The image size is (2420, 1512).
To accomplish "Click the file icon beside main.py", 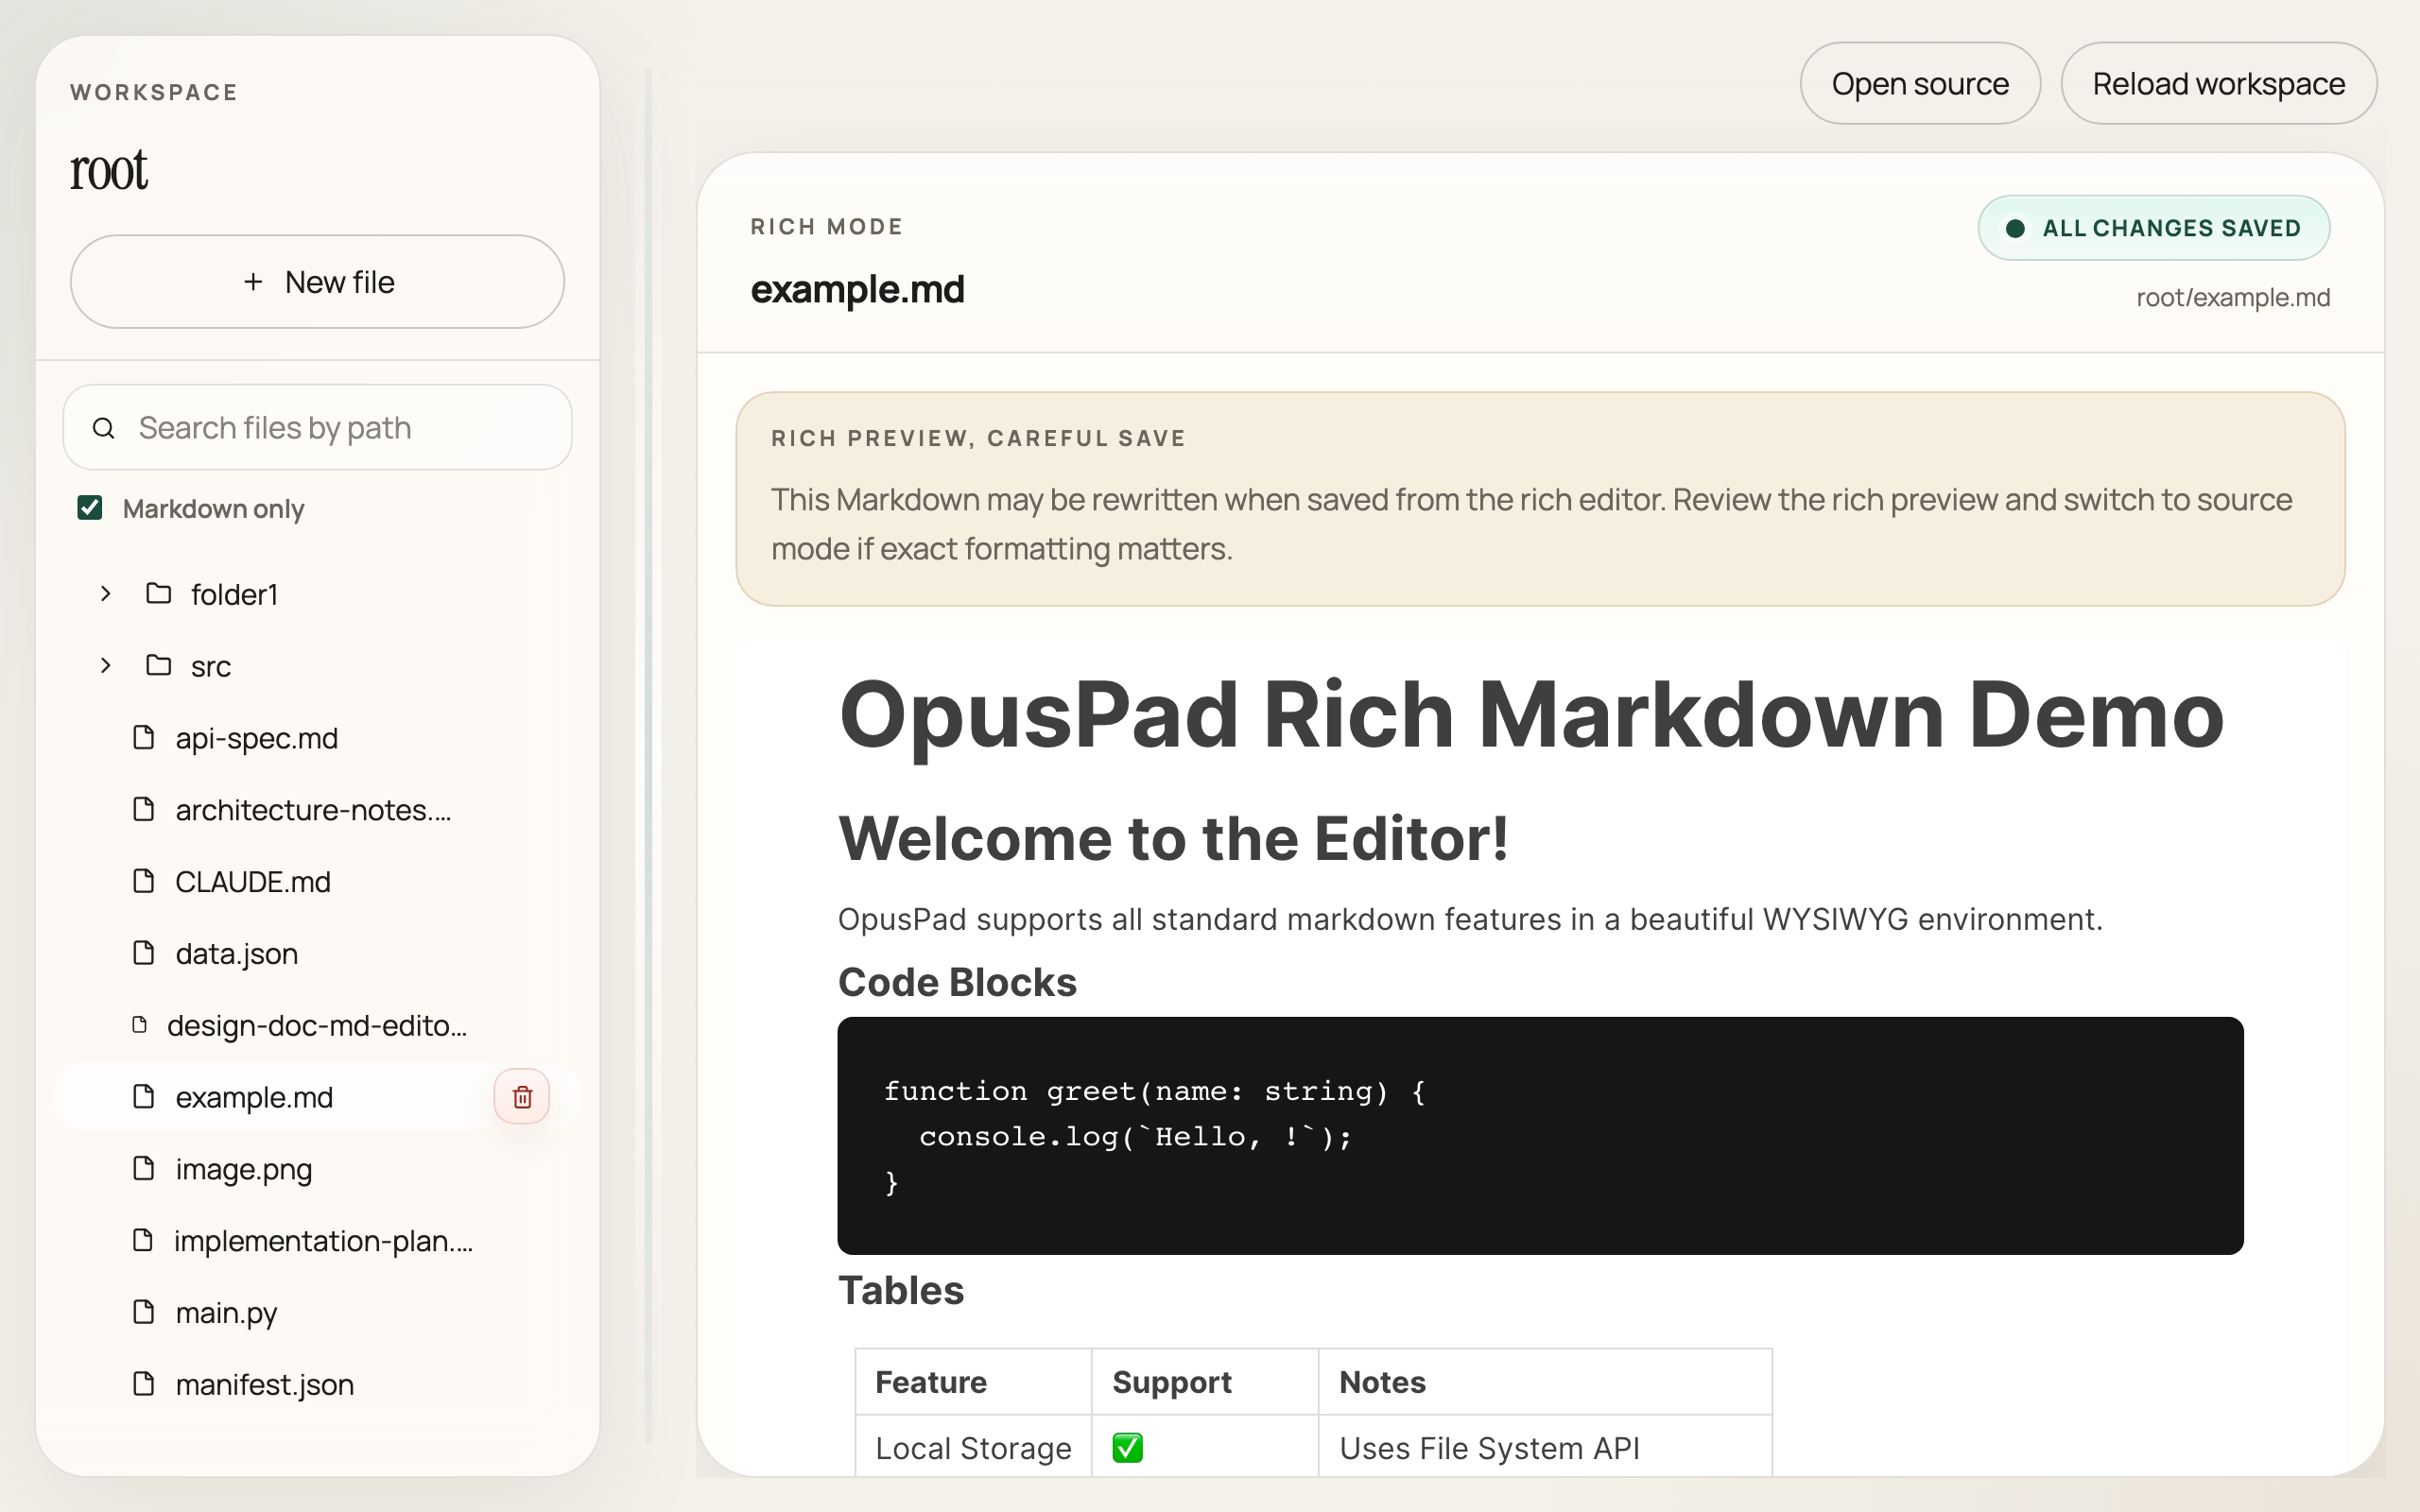I will 145,1312.
